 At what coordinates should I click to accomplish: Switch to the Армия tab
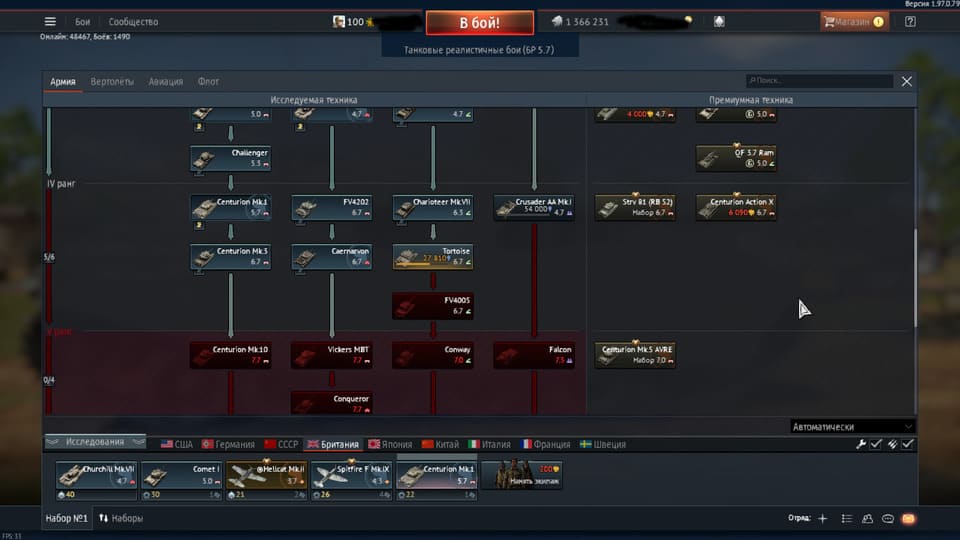click(62, 81)
